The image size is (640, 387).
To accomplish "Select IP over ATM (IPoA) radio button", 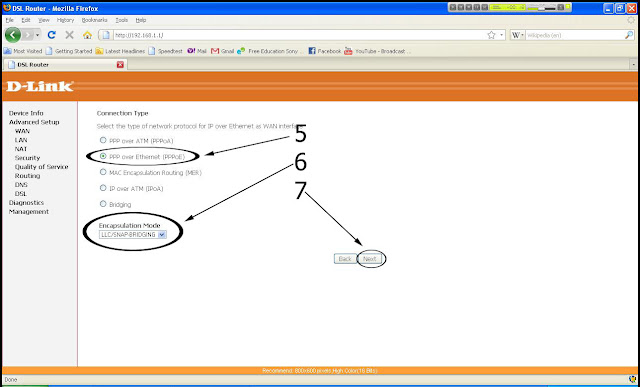I will click(103, 188).
